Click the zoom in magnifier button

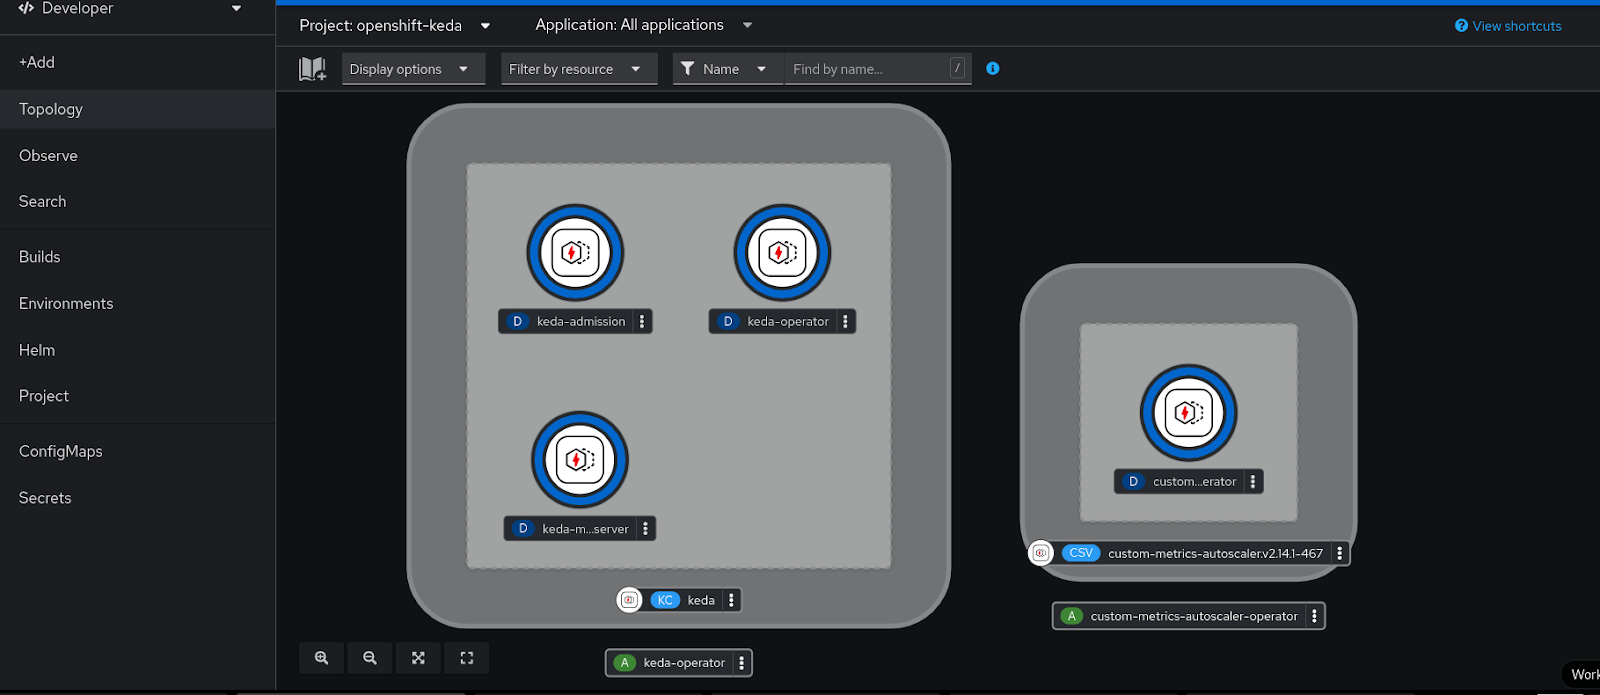[321, 658]
